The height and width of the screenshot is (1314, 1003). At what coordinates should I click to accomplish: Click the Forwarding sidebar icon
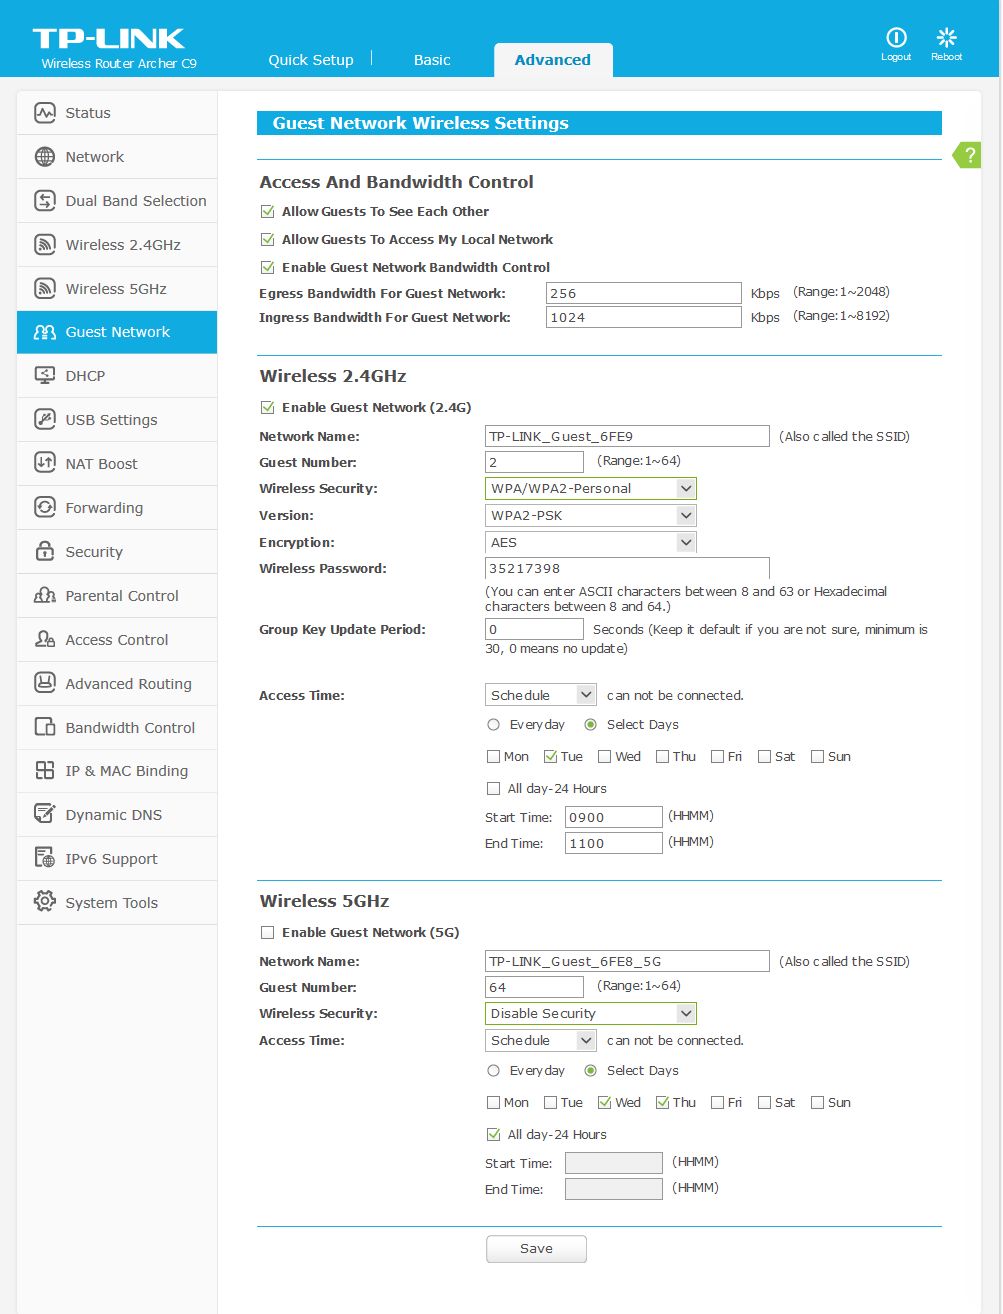[x=45, y=508]
